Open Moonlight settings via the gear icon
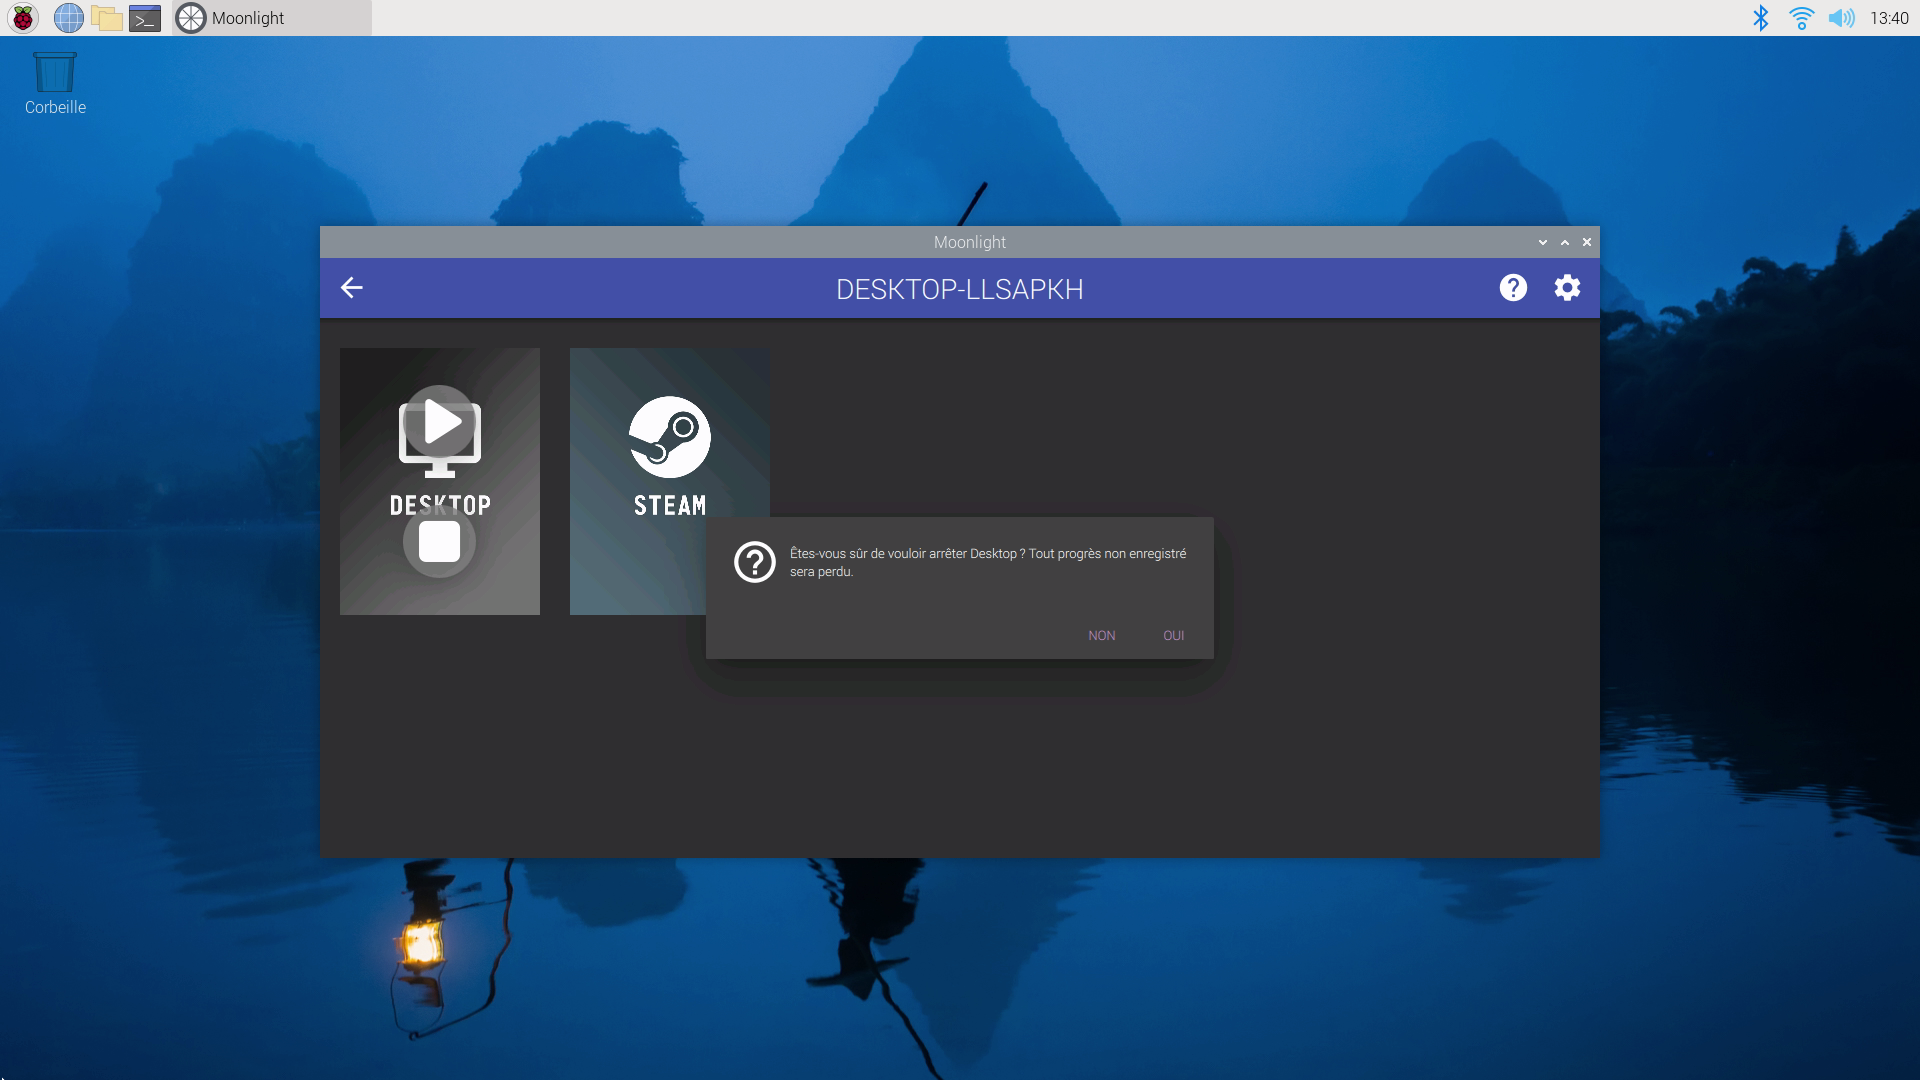 pyautogui.click(x=1567, y=288)
